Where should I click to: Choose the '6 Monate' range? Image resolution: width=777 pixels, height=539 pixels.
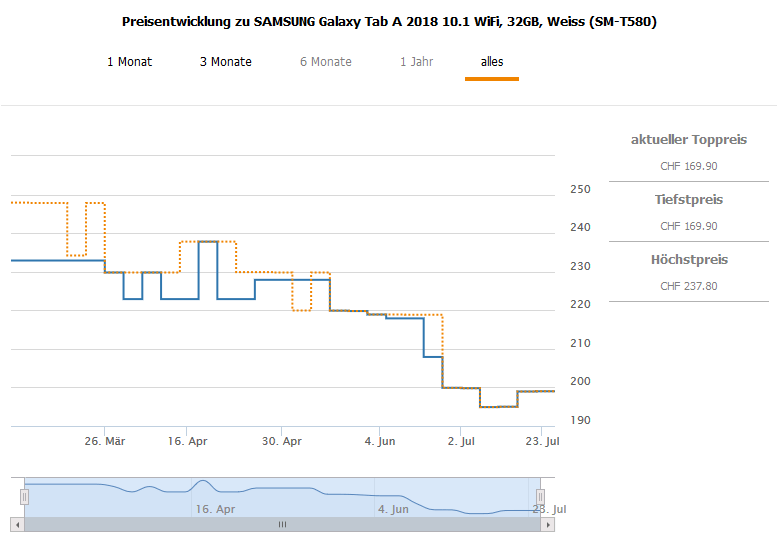click(326, 62)
